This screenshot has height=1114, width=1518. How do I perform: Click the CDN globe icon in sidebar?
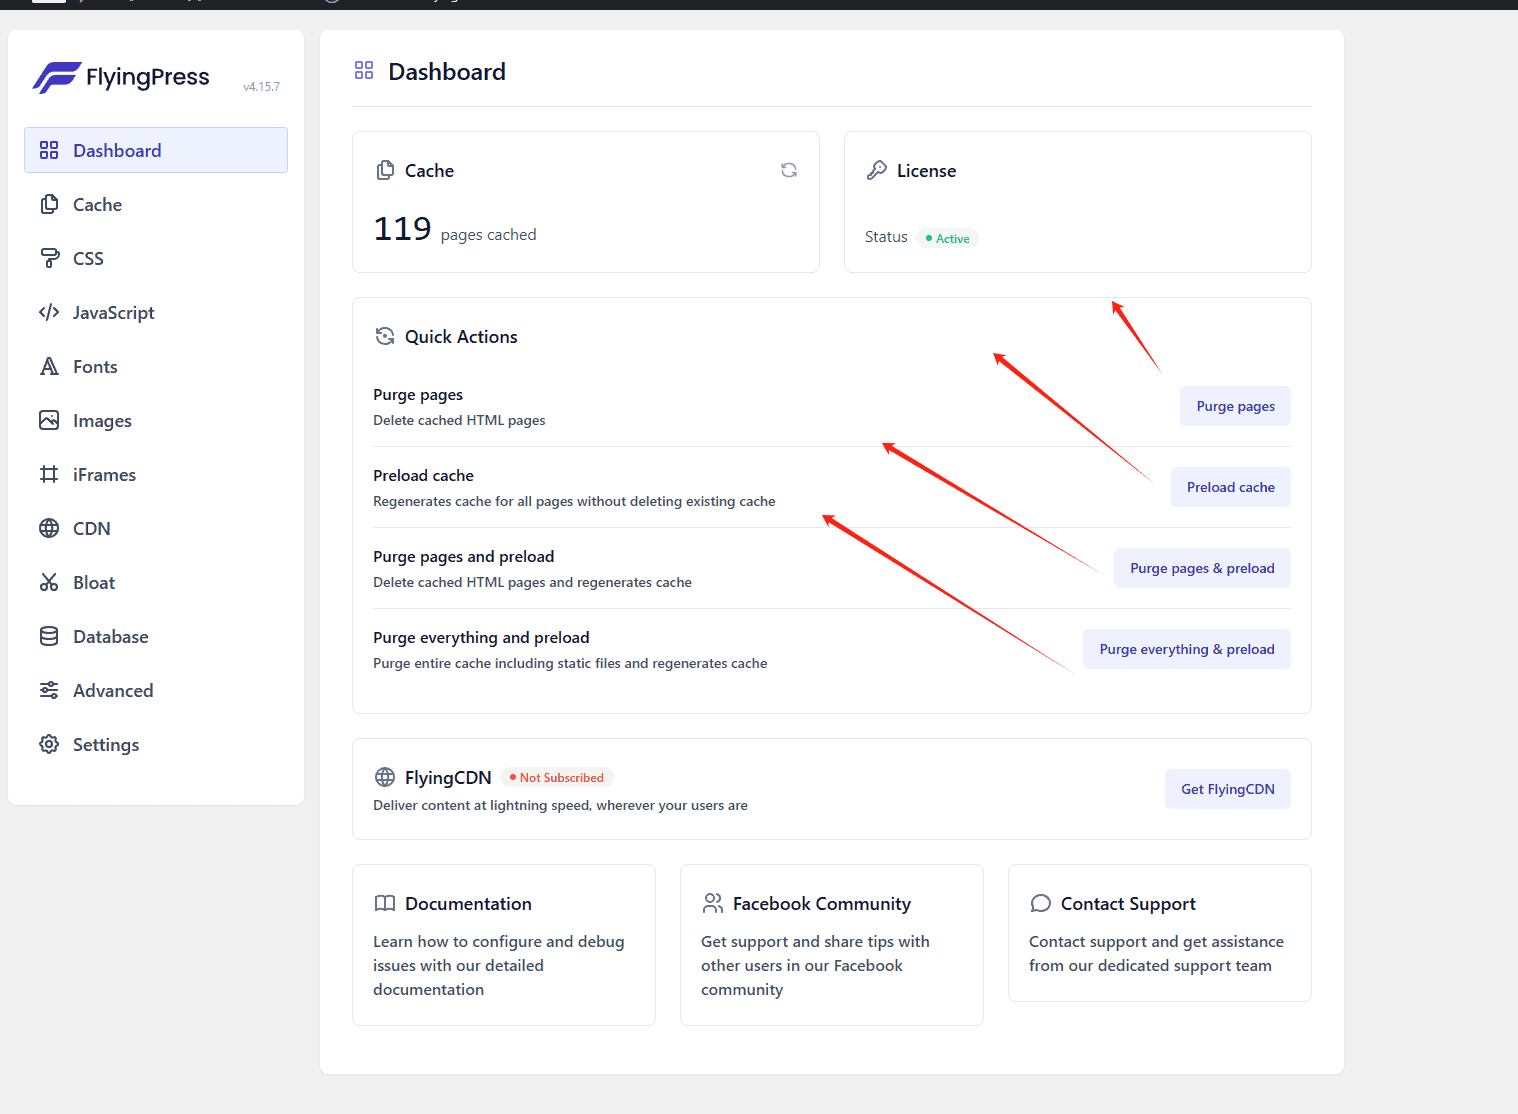[x=49, y=528]
